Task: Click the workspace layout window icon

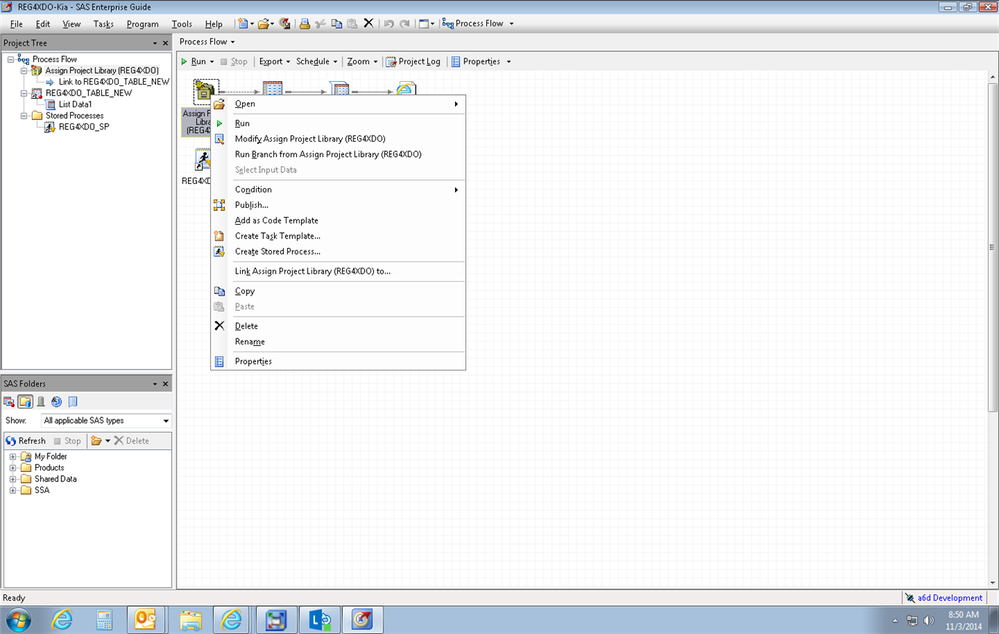Action: [x=424, y=24]
